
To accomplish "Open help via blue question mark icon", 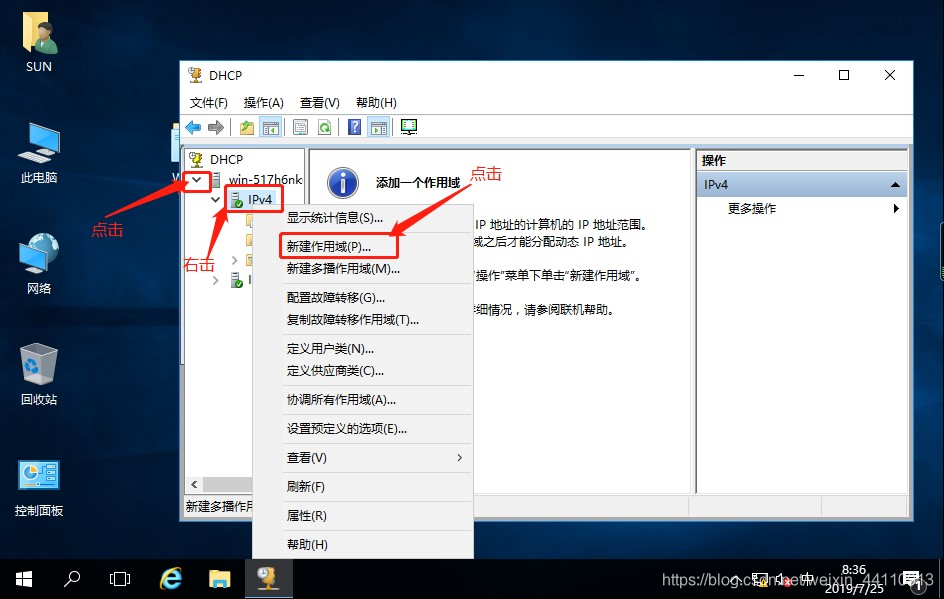I will click(x=355, y=127).
